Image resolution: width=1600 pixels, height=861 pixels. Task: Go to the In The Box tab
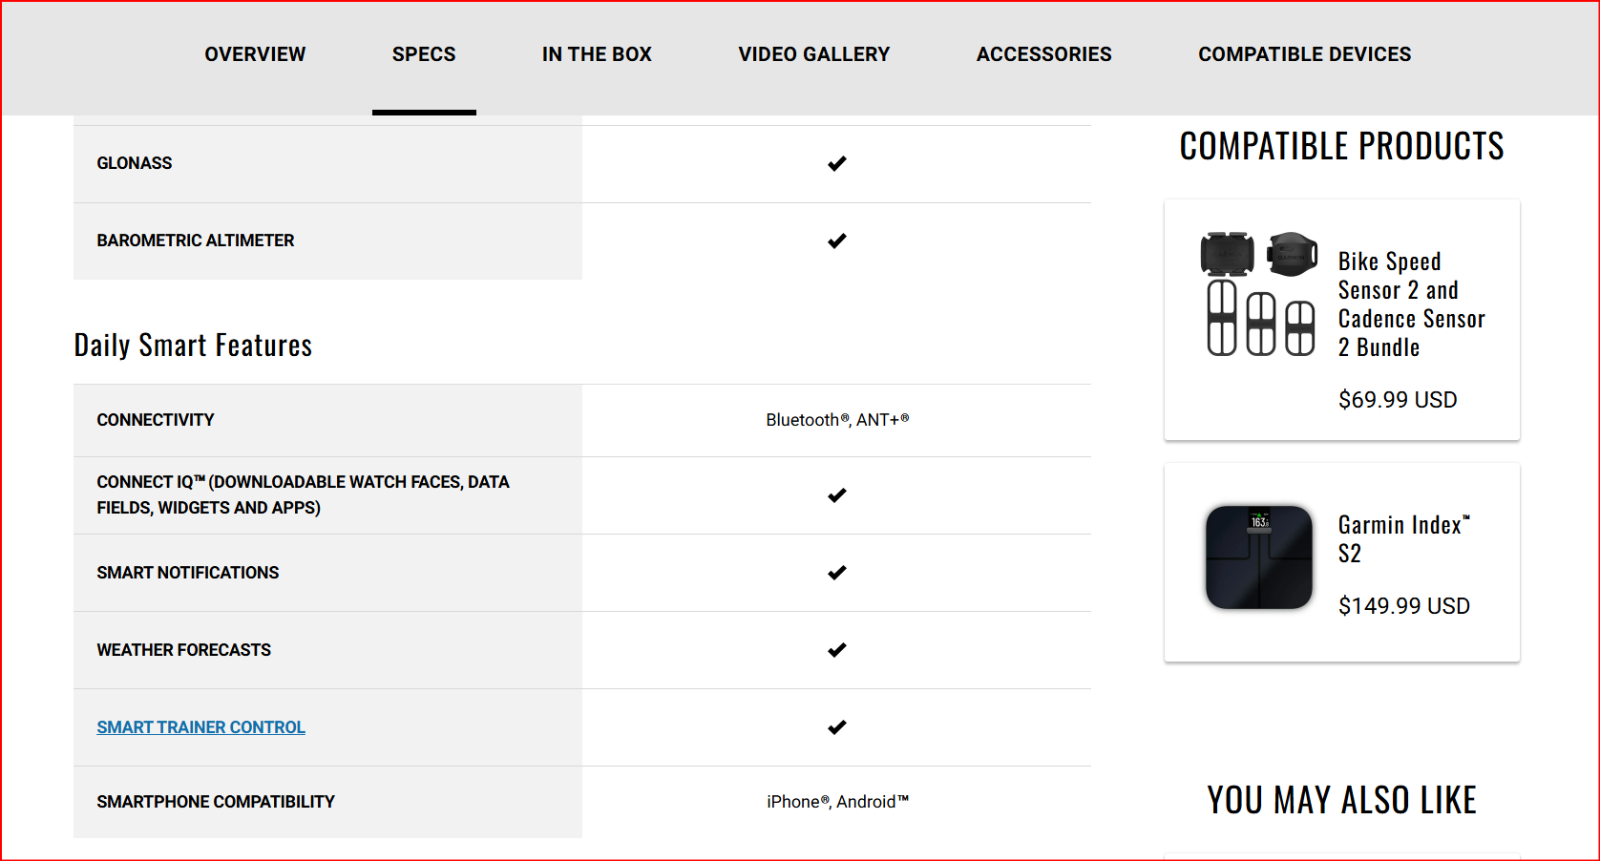[597, 54]
